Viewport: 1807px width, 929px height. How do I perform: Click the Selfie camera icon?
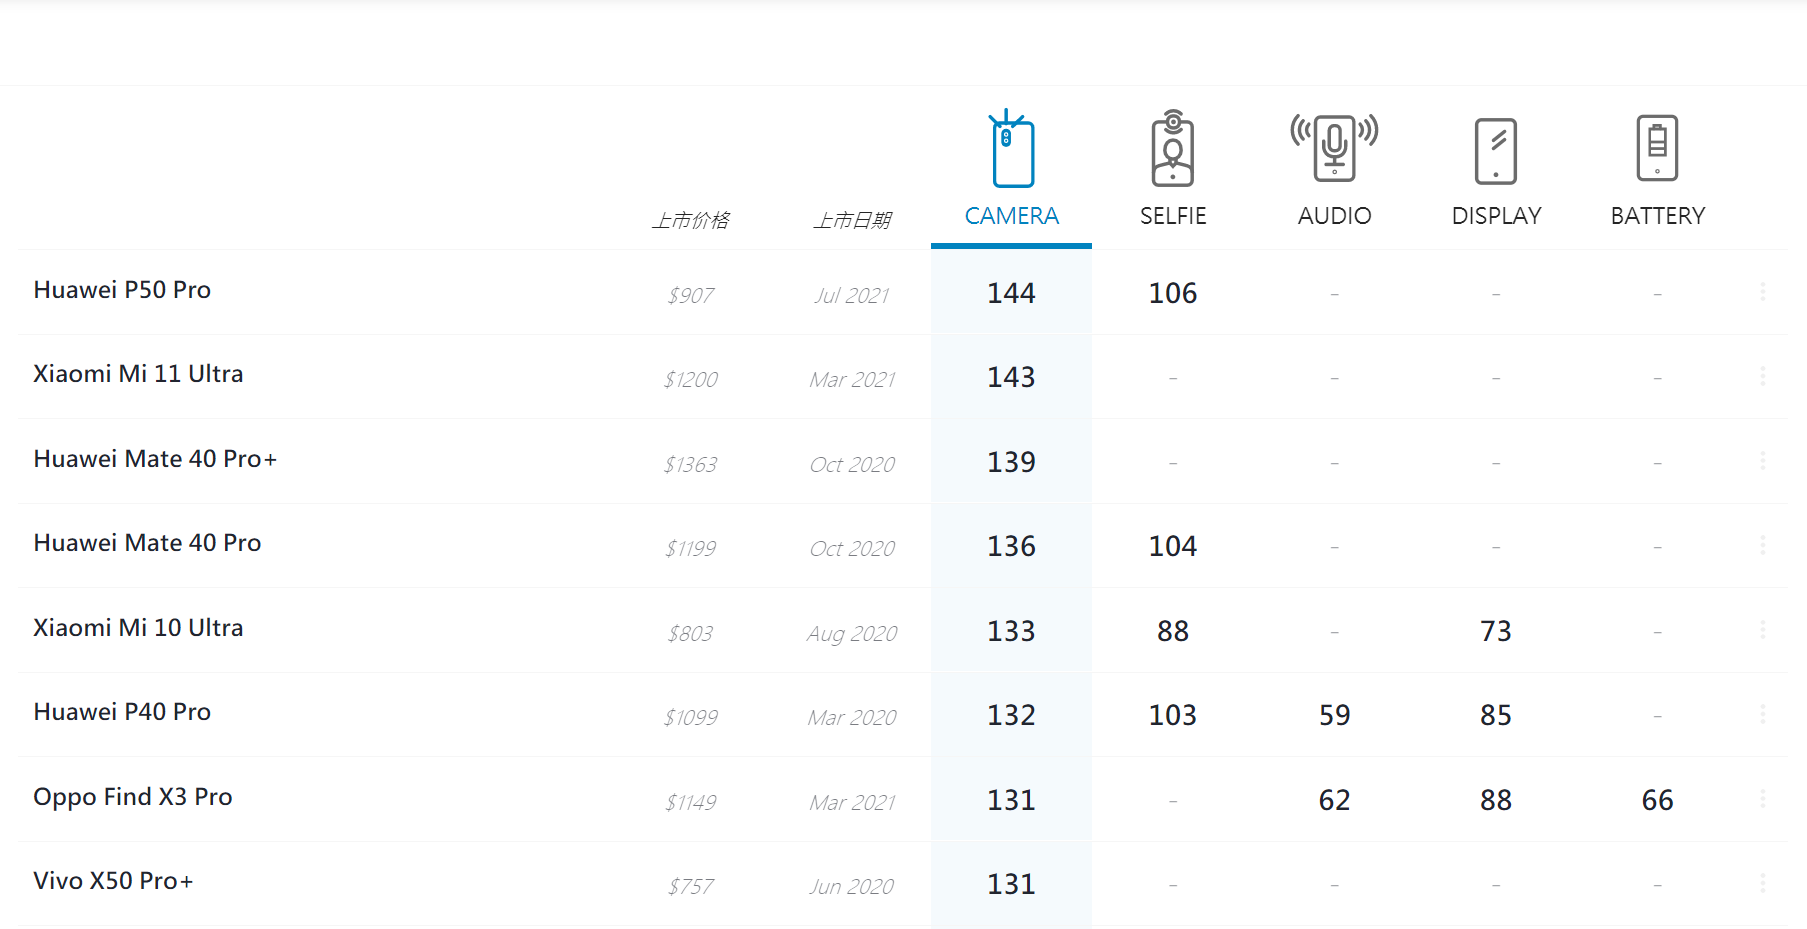(1173, 150)
